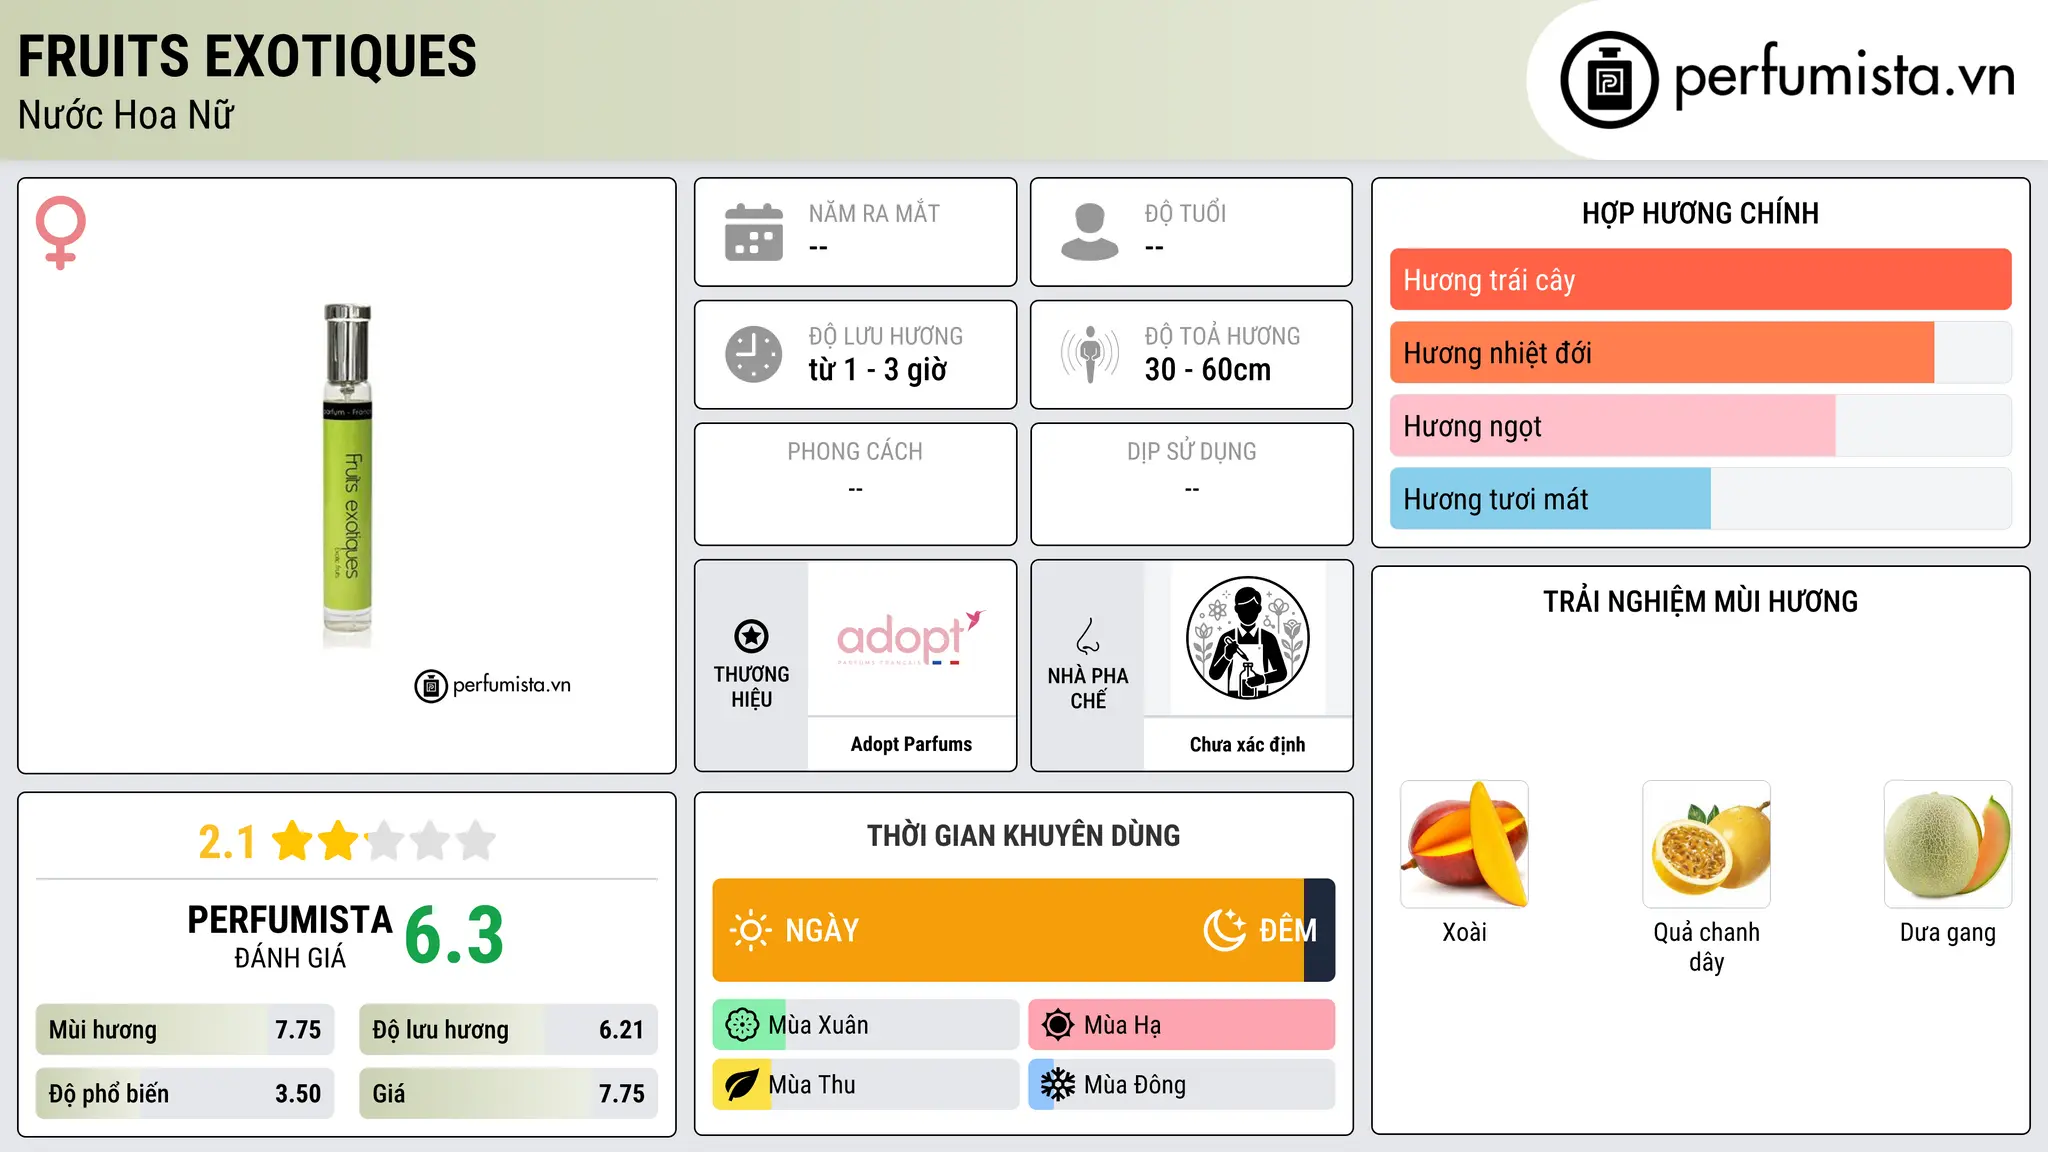Click the Nước Hoa Nữ subtitle
The width and height of the screenshot is (2048, 1152).
coord(126,115)
